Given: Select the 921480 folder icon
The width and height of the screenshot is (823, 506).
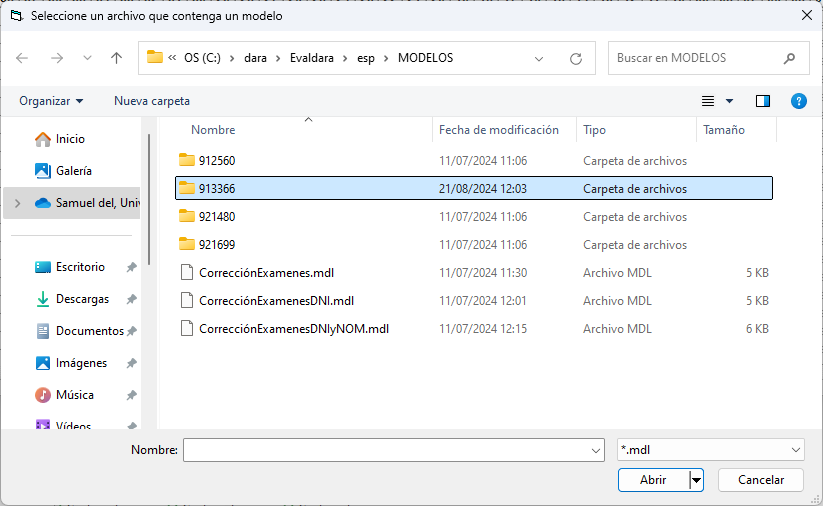Looking at the screenshot, I should click(186, 216).
